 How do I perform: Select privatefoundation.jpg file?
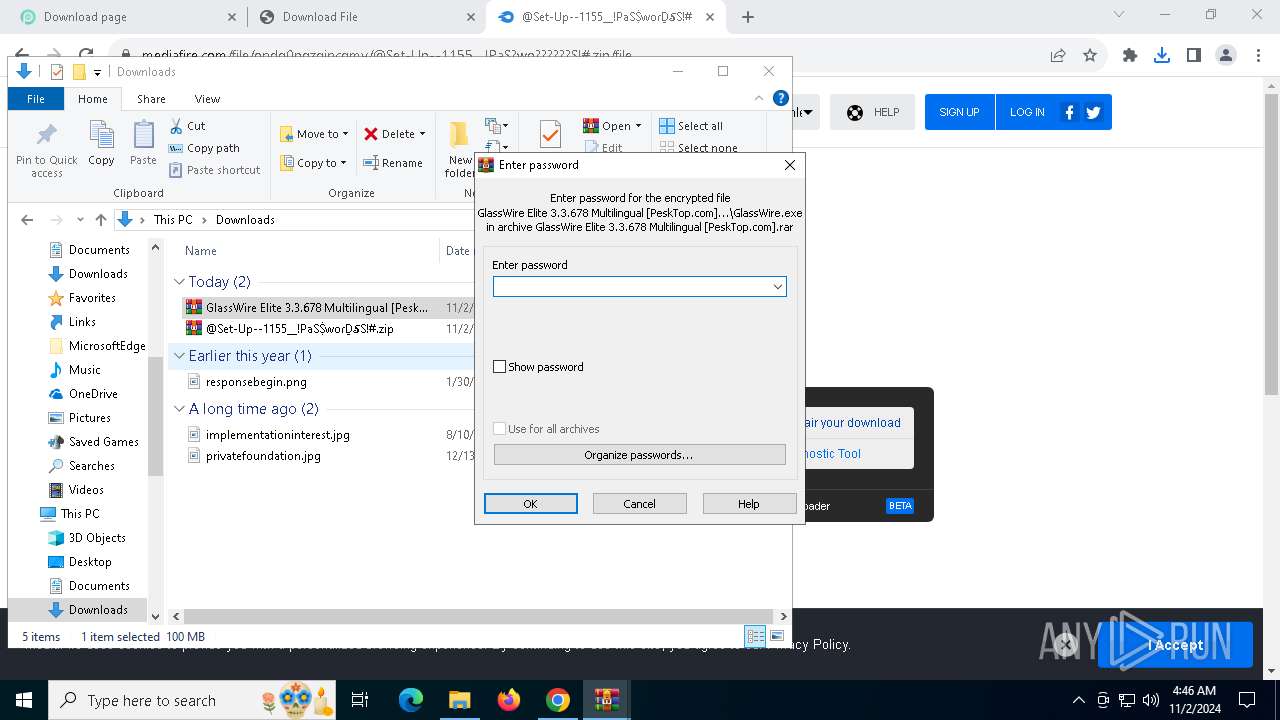click(263, 456)
